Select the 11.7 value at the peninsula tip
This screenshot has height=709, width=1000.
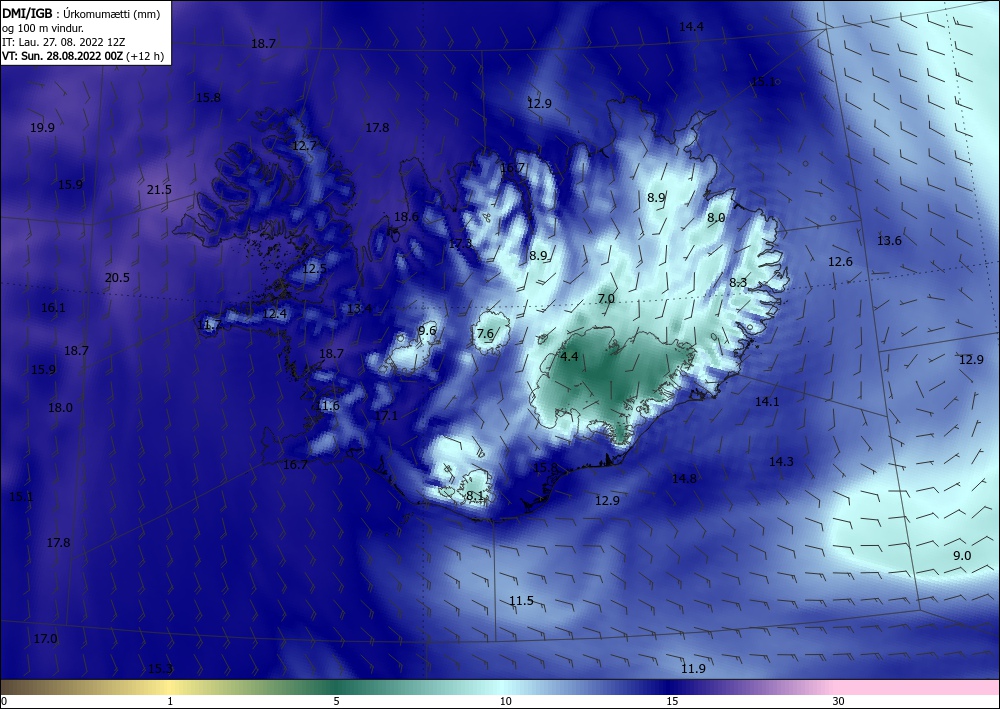(210, 325)
